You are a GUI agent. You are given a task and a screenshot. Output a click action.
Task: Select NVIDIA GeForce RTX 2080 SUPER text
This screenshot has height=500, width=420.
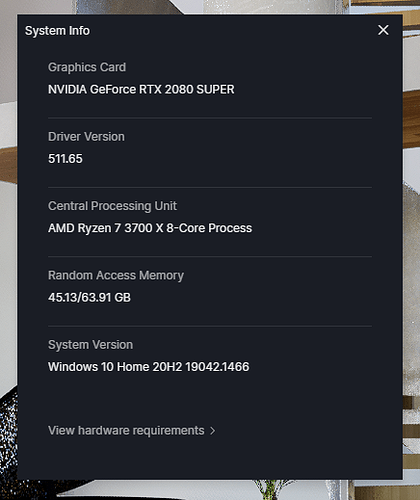point(141,89)
